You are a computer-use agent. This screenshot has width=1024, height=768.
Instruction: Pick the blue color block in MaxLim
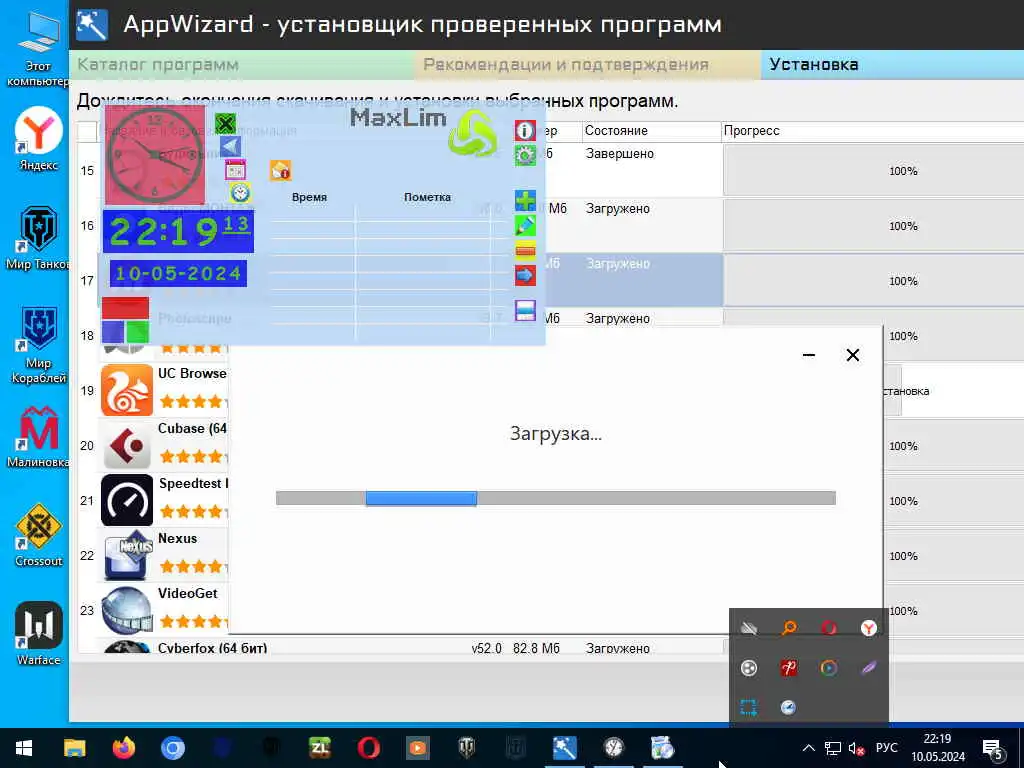(113, 331)
